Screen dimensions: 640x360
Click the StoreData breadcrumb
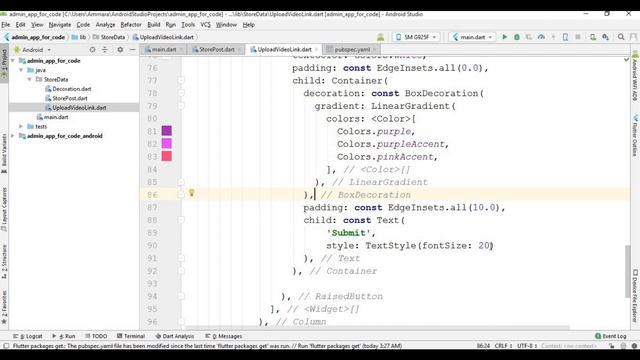tap(109, 37)
